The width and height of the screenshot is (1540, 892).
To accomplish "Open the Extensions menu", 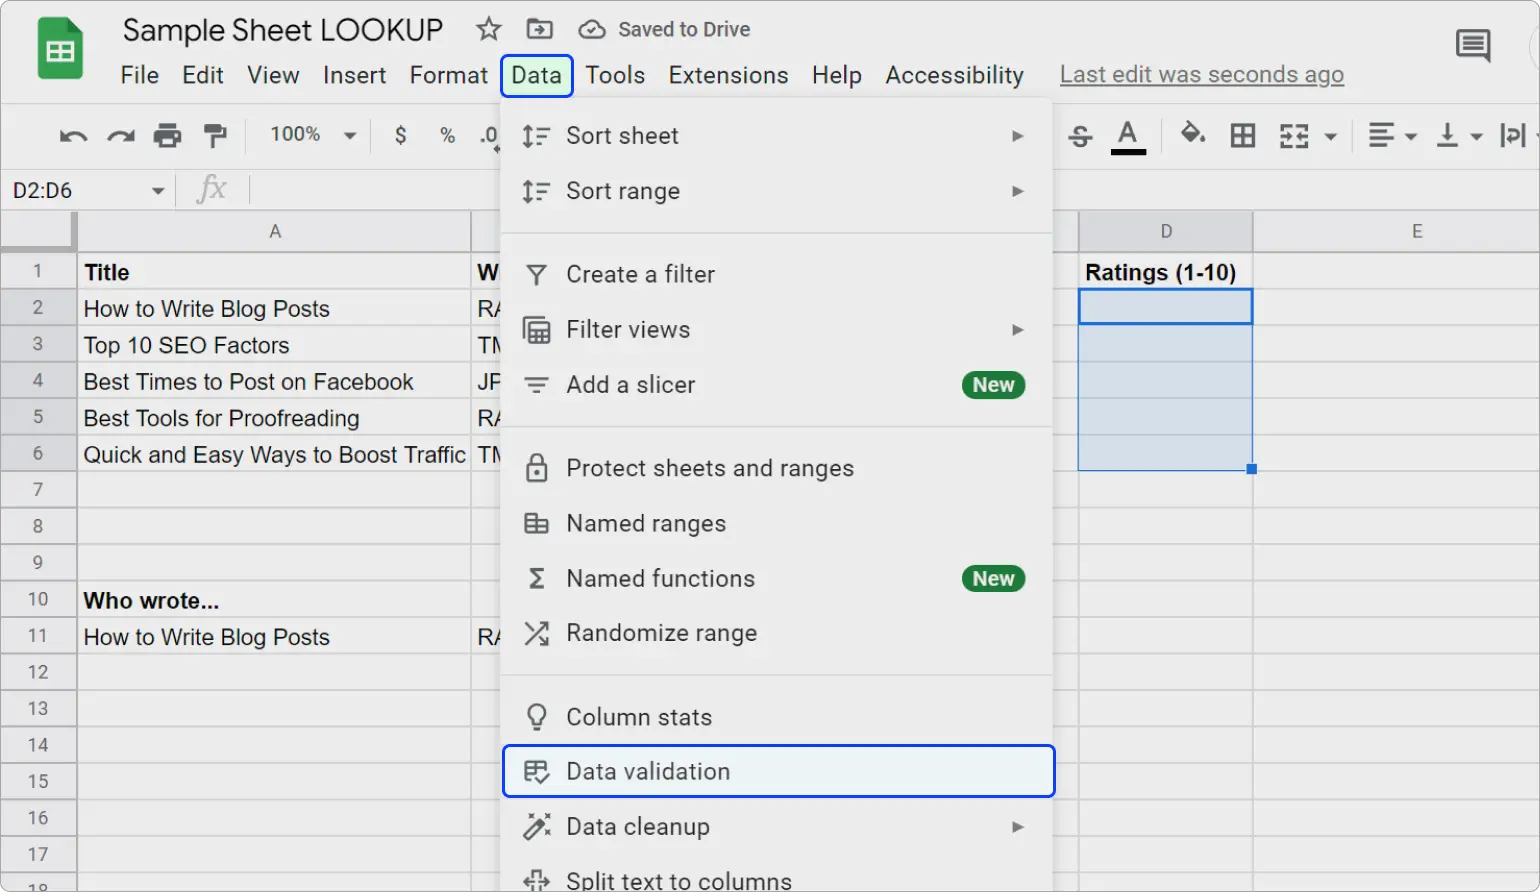I will coord(728,75).
